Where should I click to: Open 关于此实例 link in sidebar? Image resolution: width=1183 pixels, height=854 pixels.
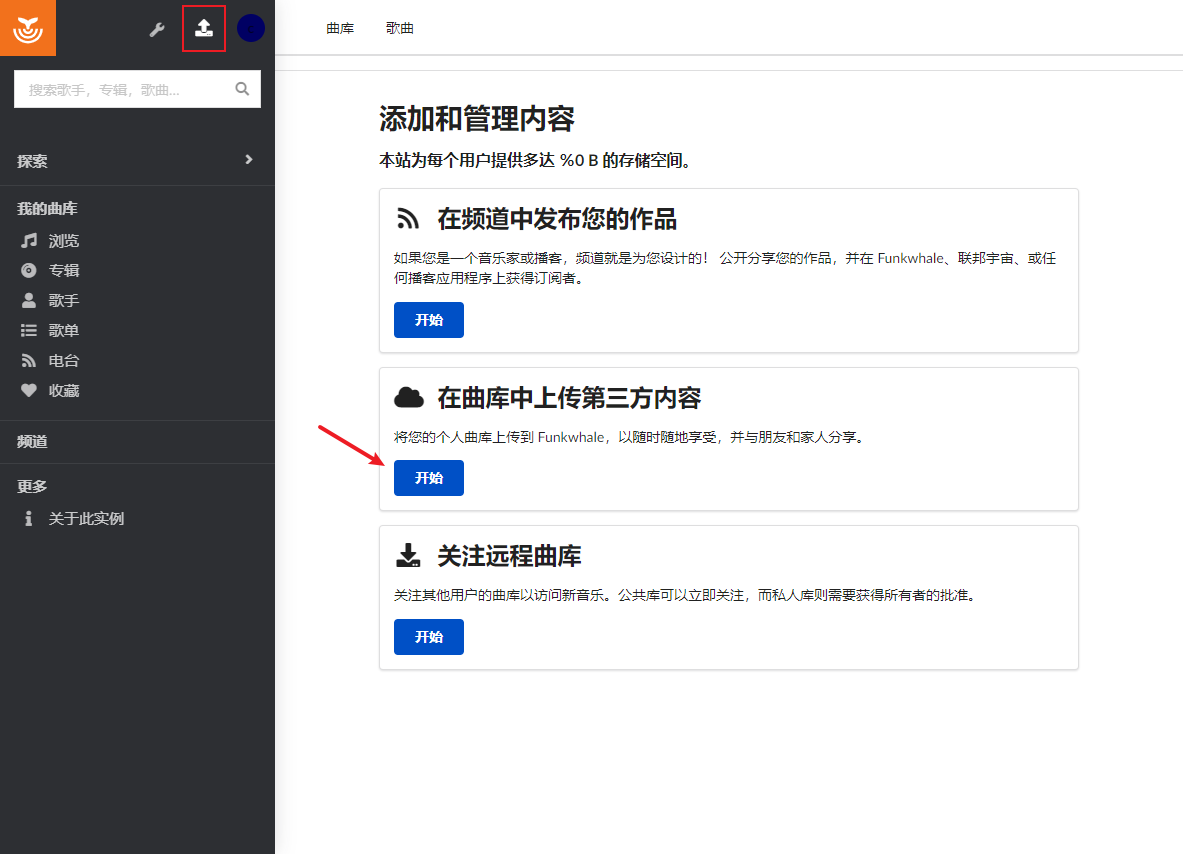(86, 518)
